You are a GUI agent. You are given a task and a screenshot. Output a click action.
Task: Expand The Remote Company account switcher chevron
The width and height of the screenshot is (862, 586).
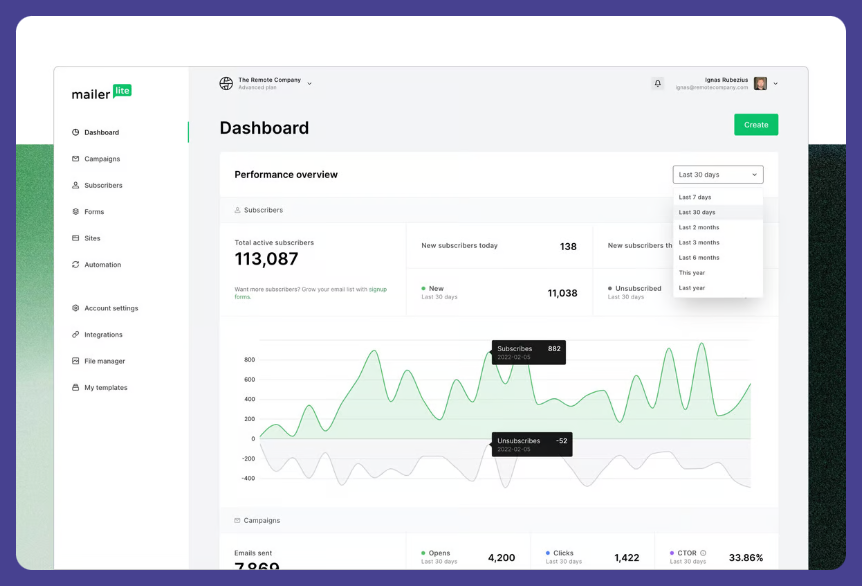pyautogui.click(x=310, y=84)
